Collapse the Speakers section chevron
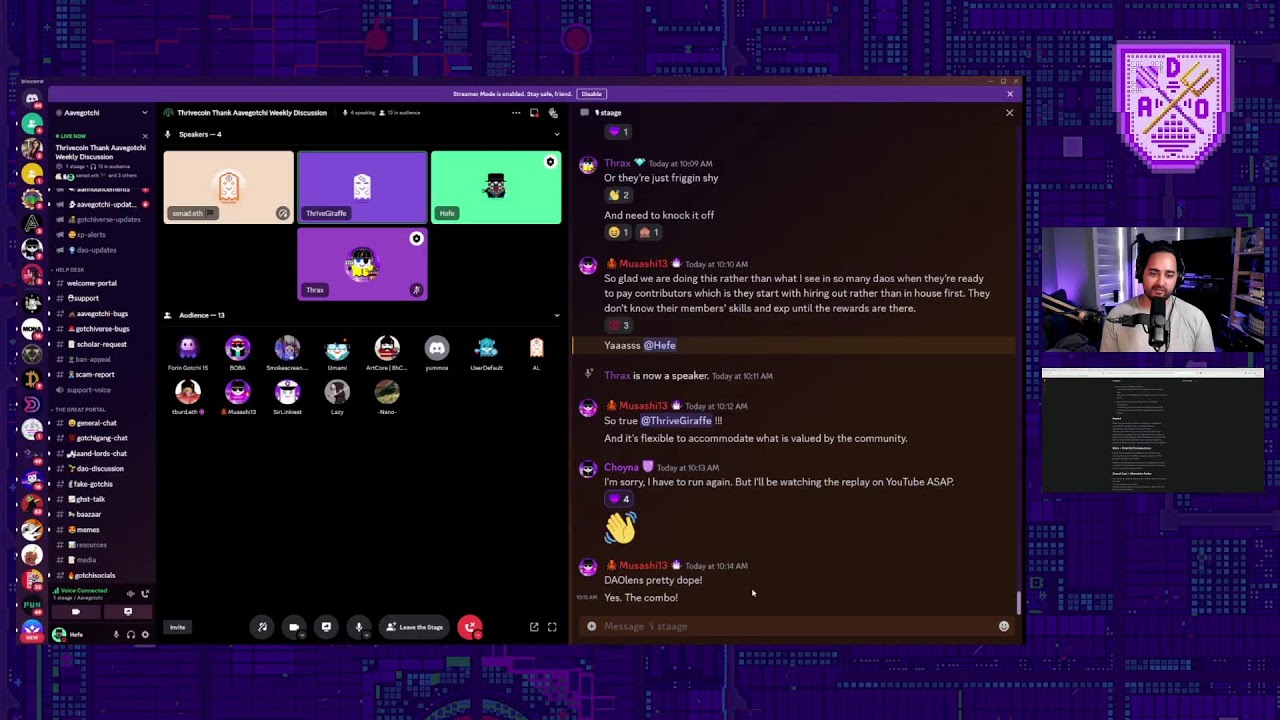The image size is (1280, 720). click(557, 134)
